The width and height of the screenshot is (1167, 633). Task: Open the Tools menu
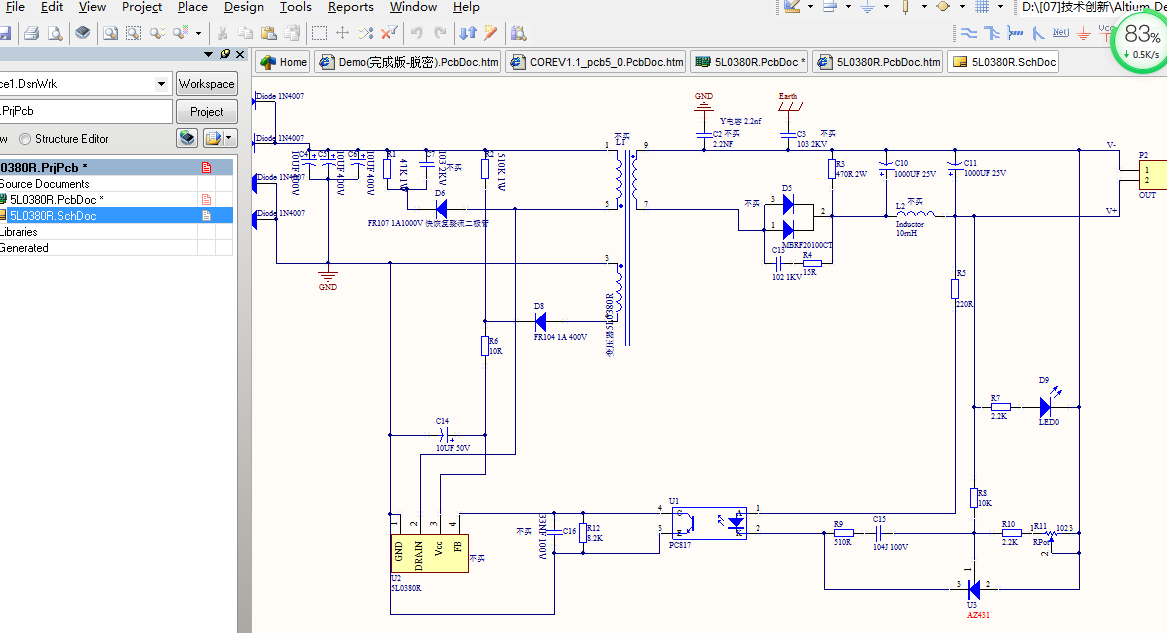point(295,7)
